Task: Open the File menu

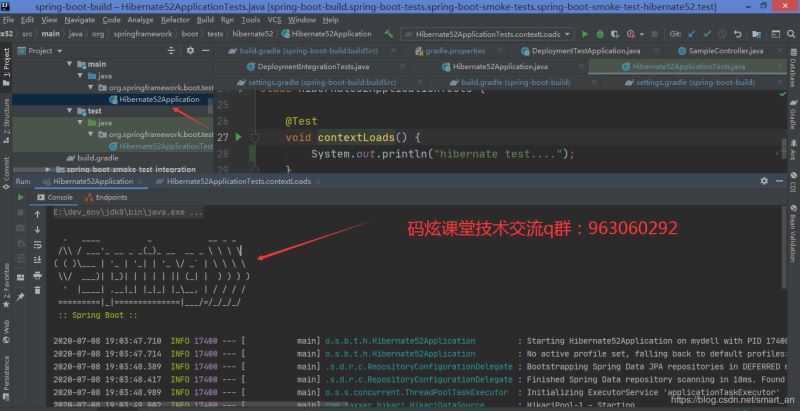Action: coord(8,20)
